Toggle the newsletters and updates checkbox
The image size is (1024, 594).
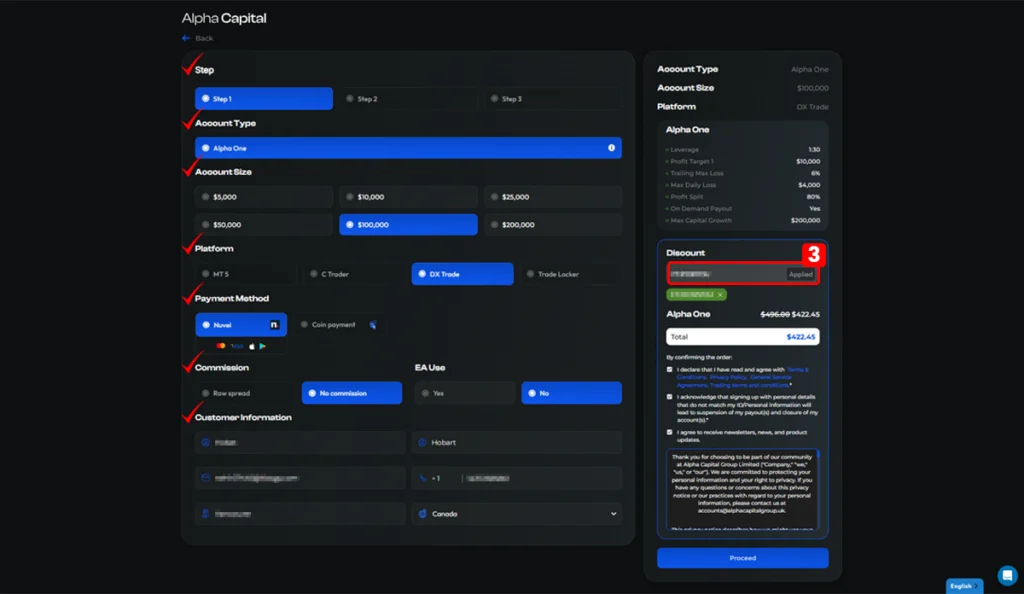click(669, 432)
